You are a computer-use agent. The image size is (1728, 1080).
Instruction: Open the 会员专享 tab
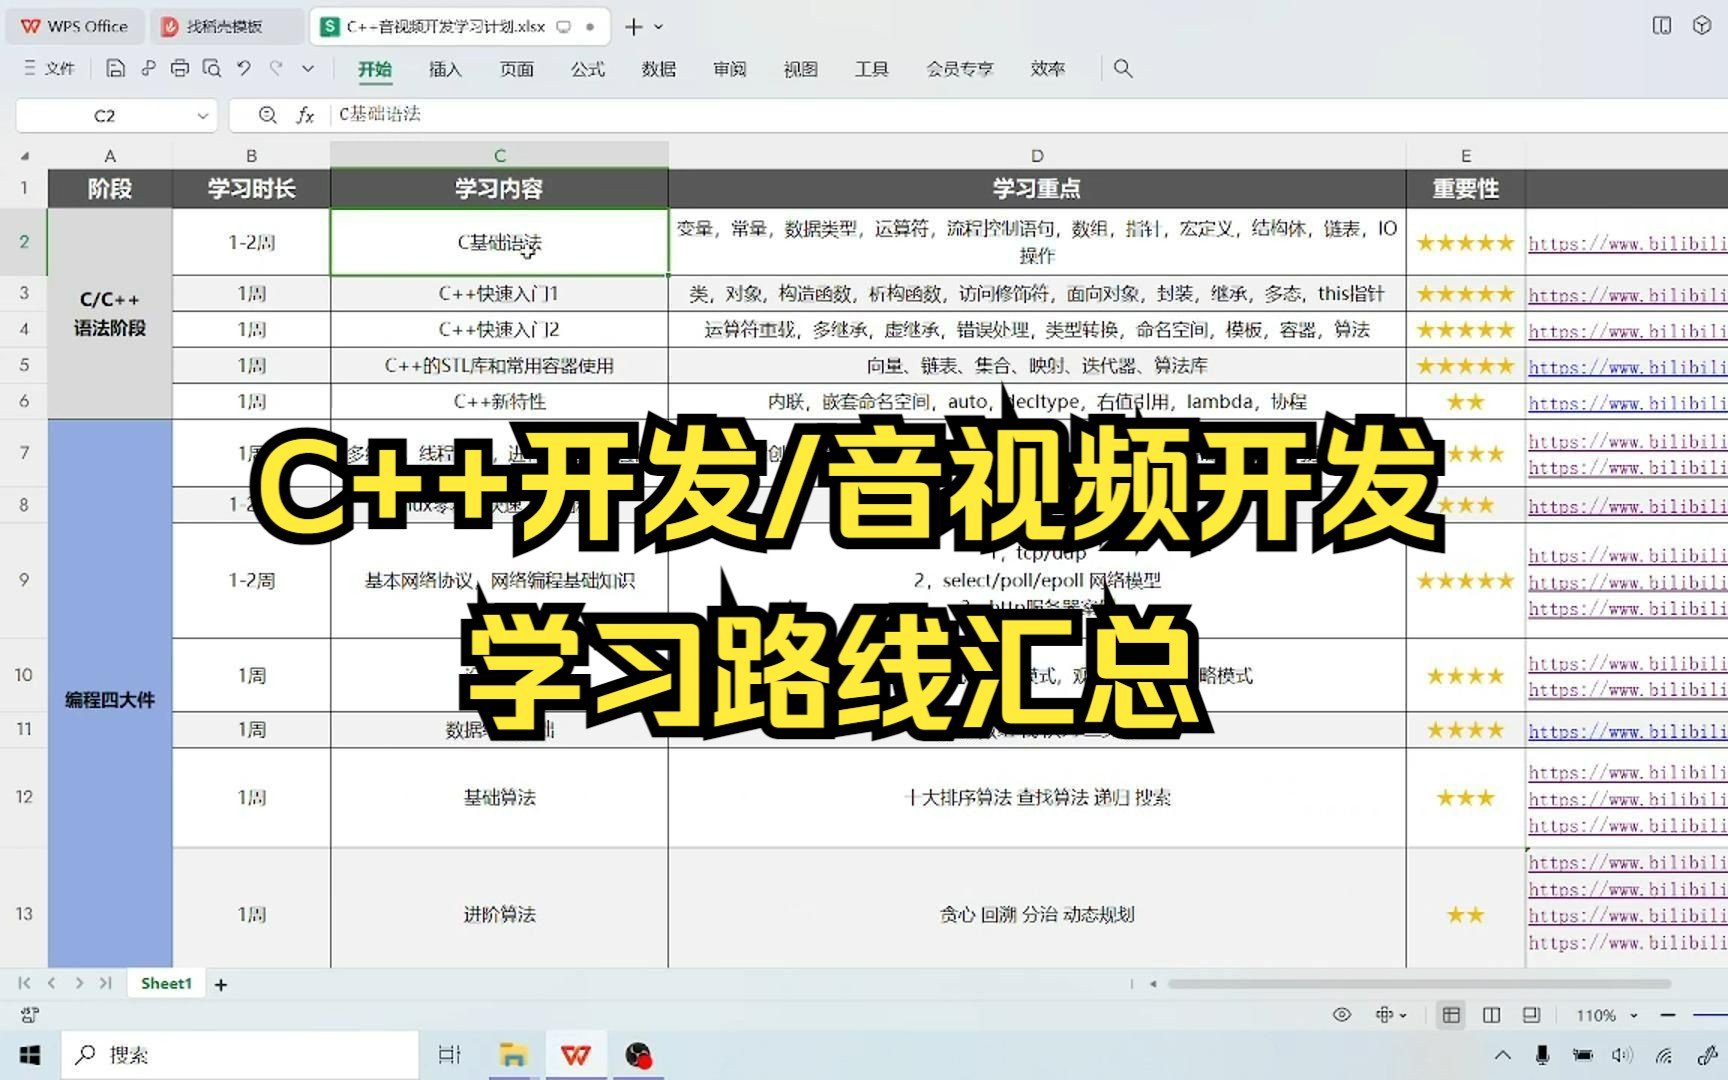point(960,69)
